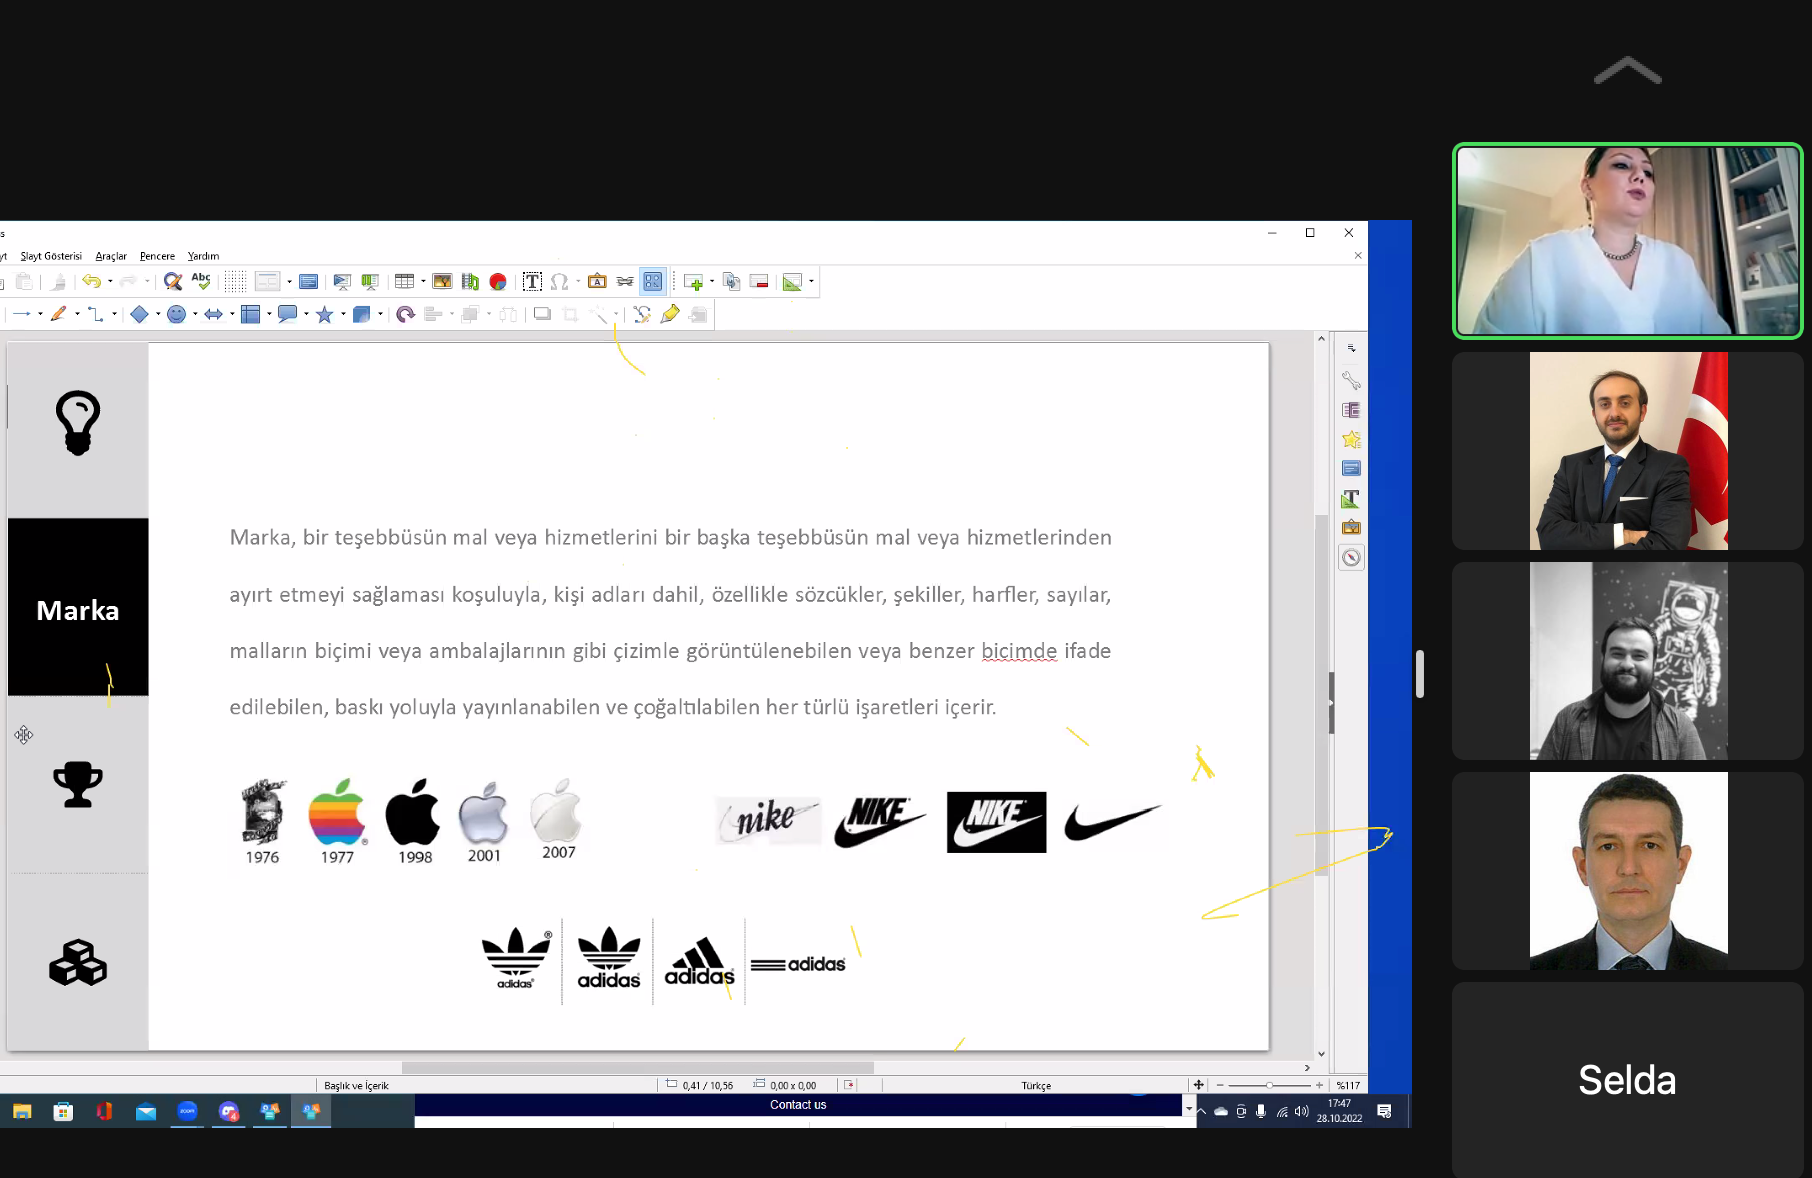The height and width of the screenshot is (1178, 1812).
Task: Open stars and banners dropdown arrow
Action: 343,314
